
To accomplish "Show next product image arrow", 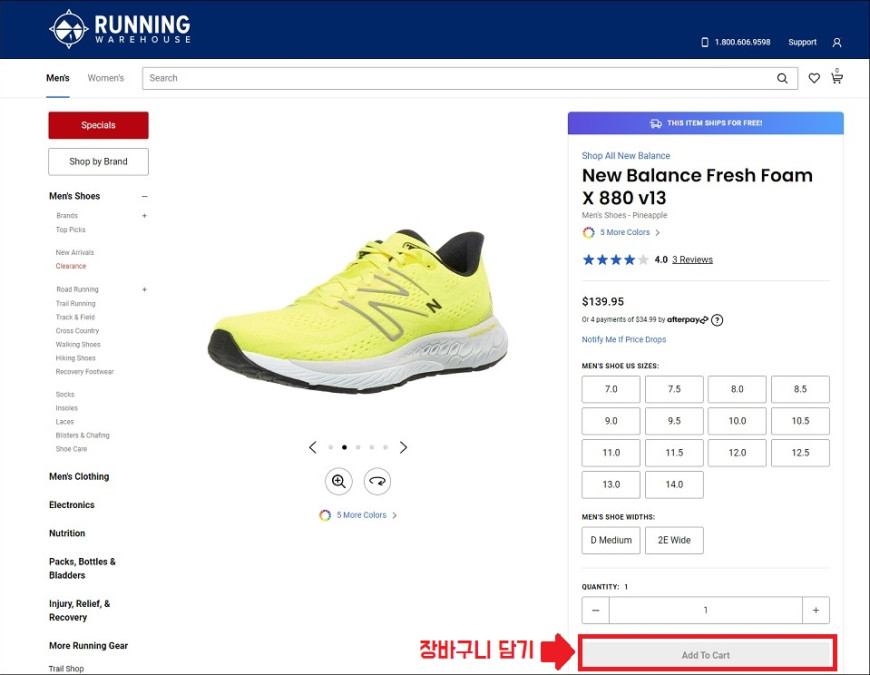I will click(403, 447).
